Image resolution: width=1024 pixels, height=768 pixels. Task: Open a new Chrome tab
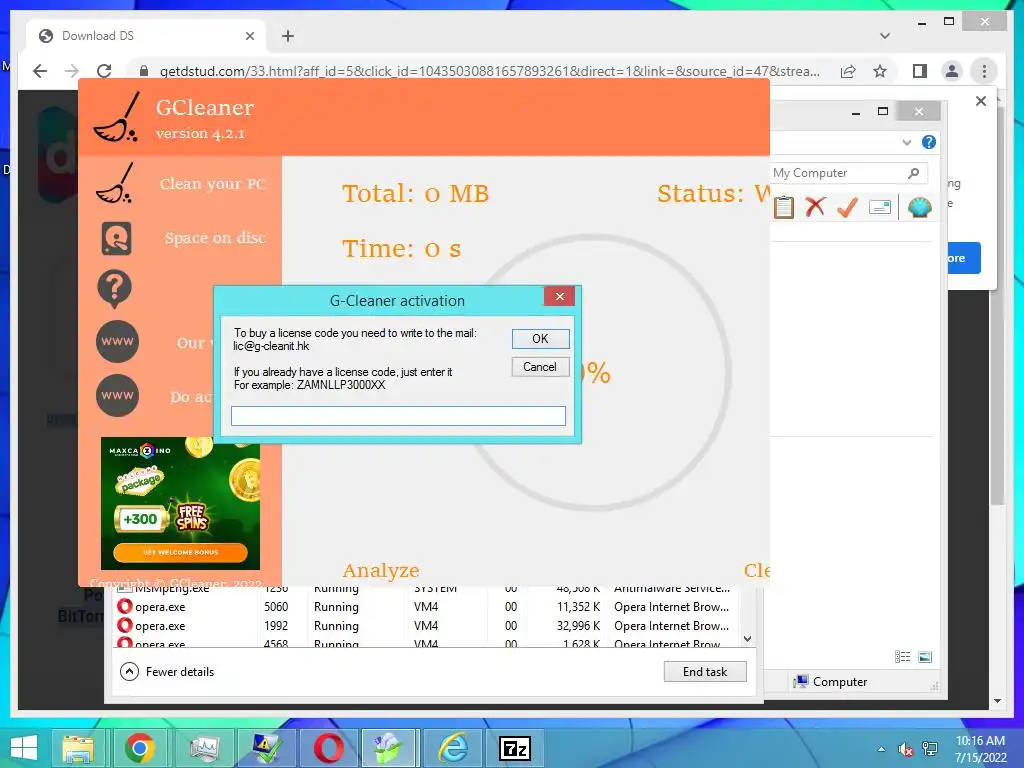(287, 36)
